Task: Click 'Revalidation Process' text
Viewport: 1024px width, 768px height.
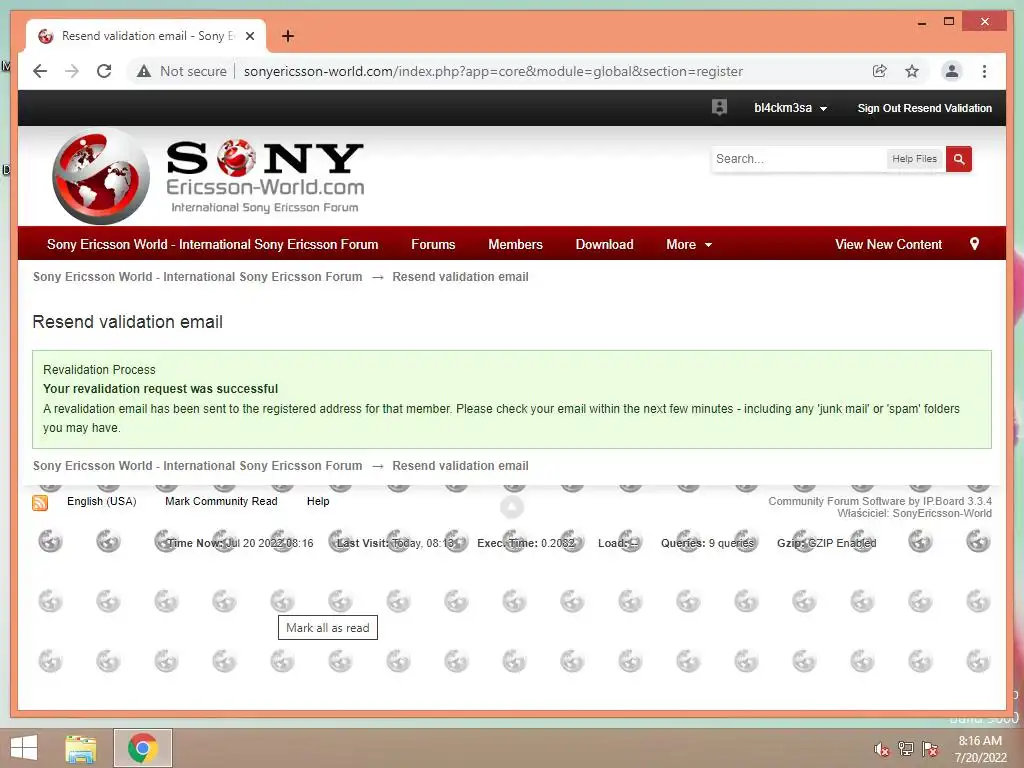Action: (99, 370)
